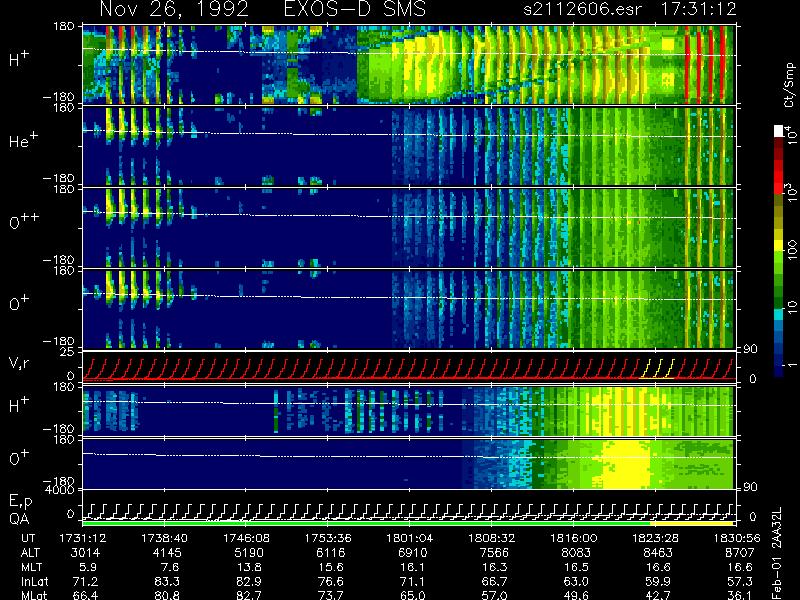Click the UT tick value '1823:28'
800x600 pixels.
click(x=655, y=538)
